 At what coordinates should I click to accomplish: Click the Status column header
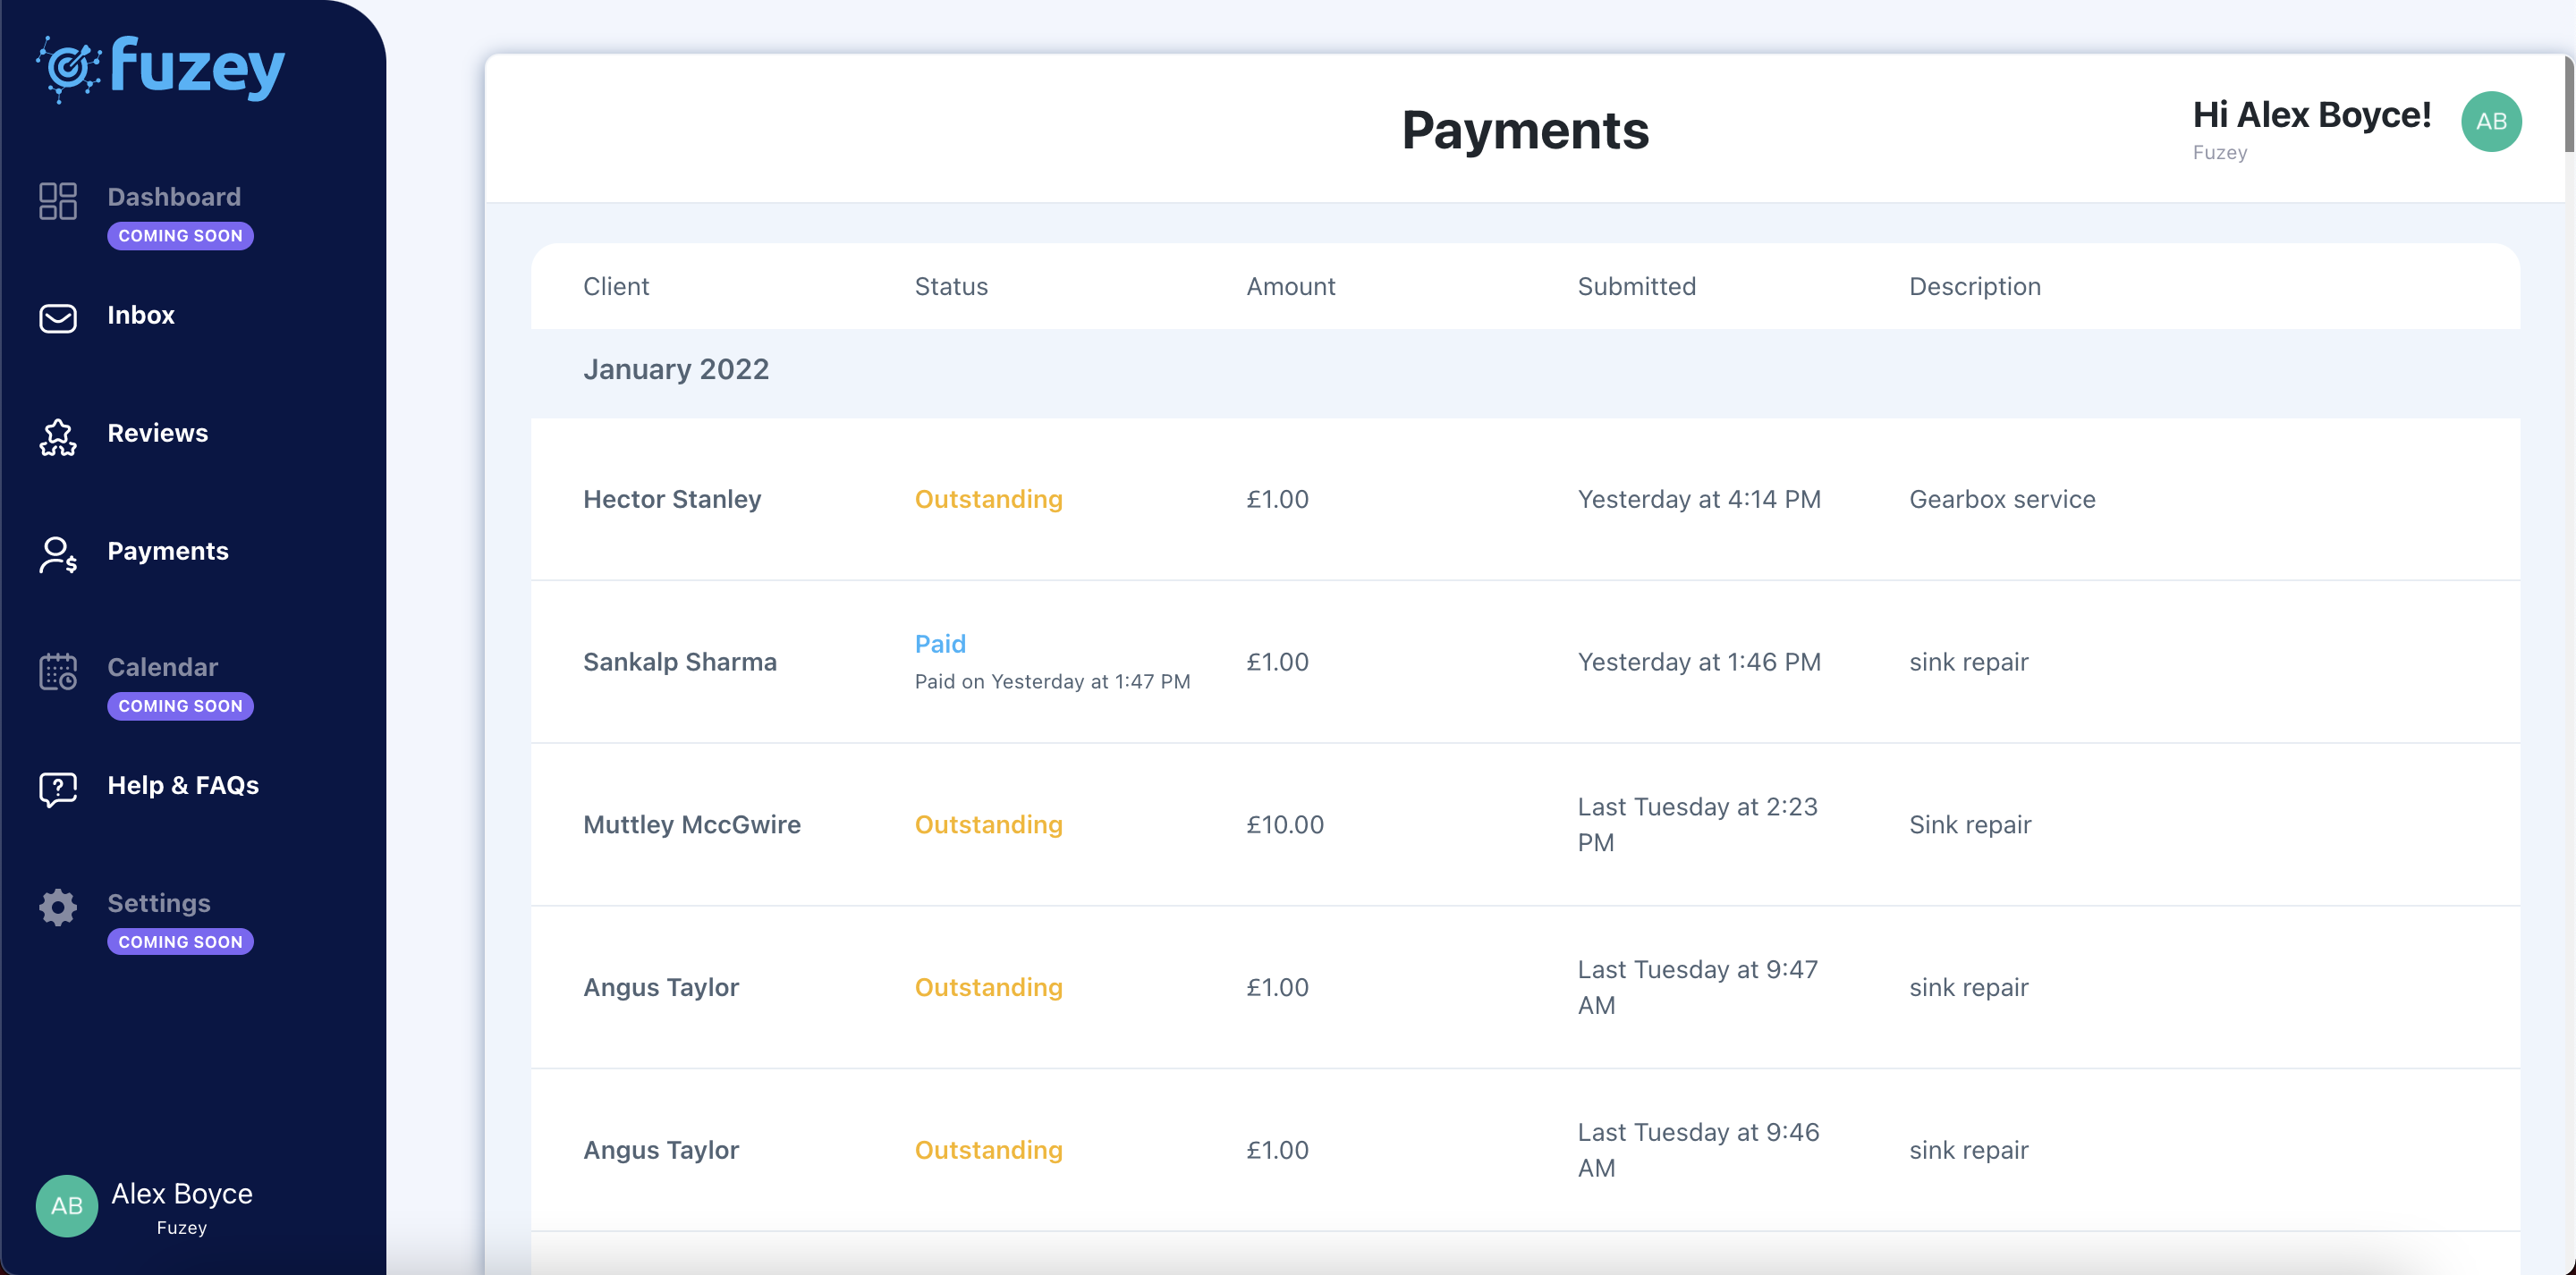point(950,286)
